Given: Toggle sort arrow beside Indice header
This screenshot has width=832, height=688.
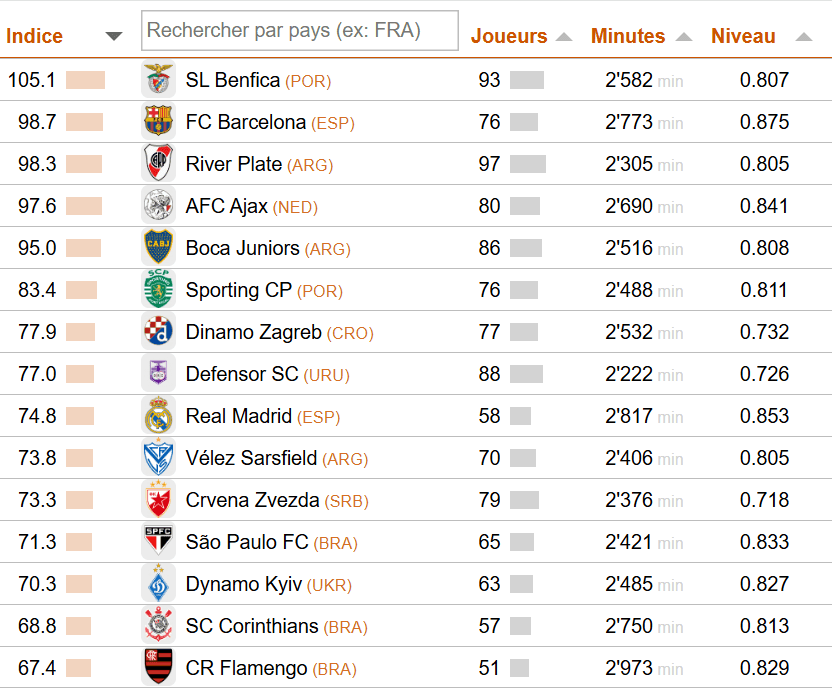Looking at the screenshot, I should coord(114,37).
